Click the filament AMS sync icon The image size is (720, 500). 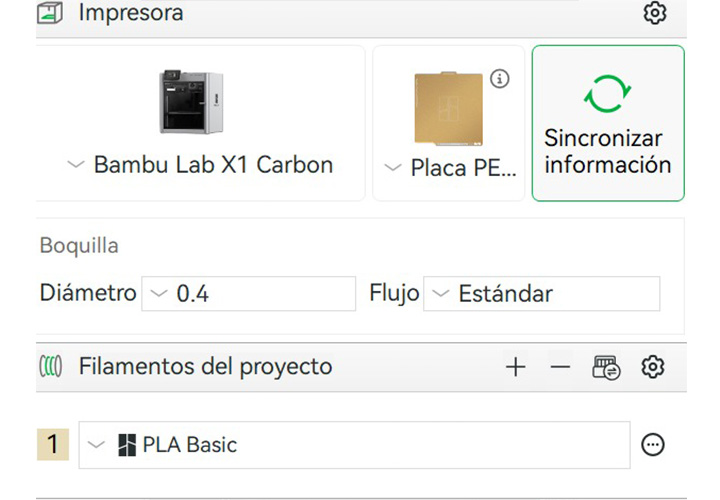pyautogui.click(x=606, y=367)
